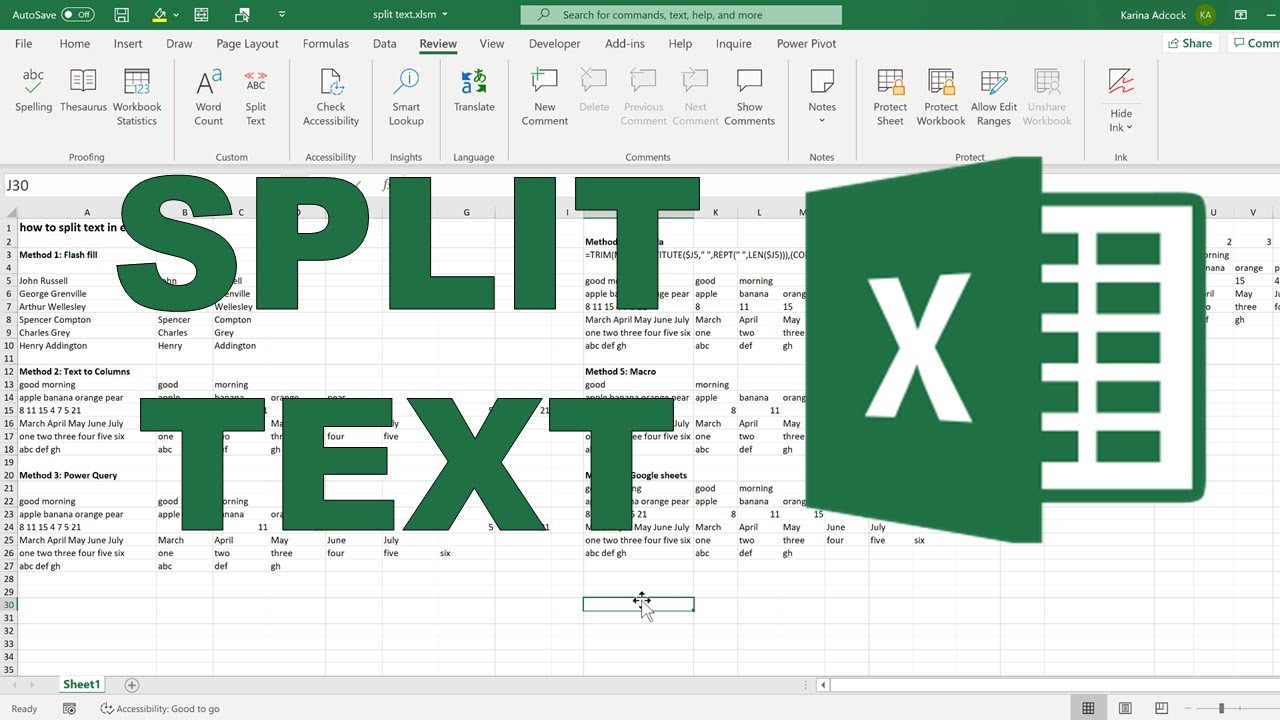Switch to the Developer tab
The width and height of the screenshot is (1280, 720).
[555, 44]
